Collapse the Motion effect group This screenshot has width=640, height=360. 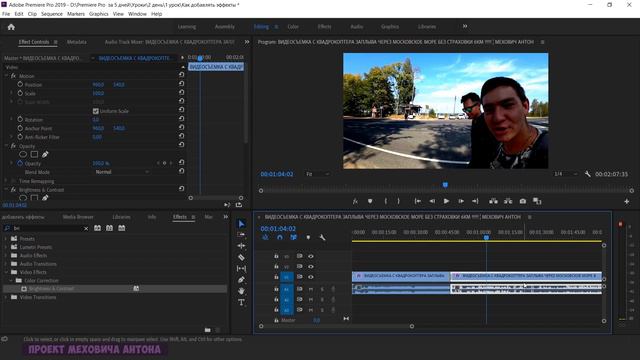click(x=6, y=76)
